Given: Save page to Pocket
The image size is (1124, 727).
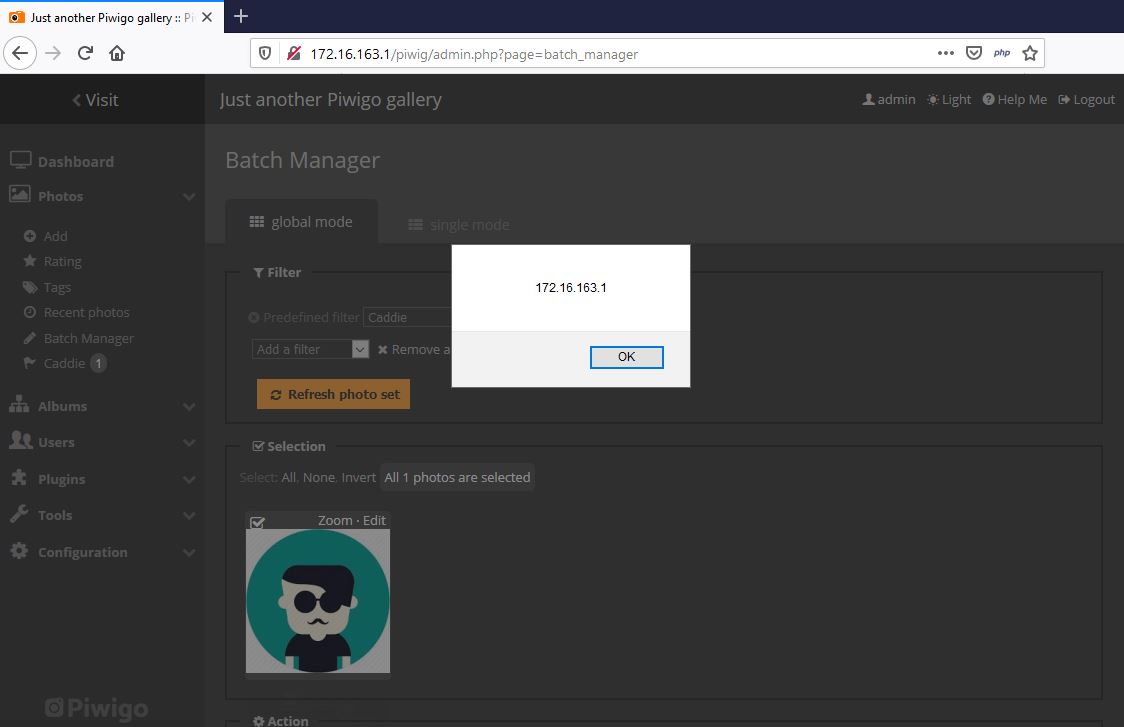Looking at the screenshot, I should click(973, 53).
